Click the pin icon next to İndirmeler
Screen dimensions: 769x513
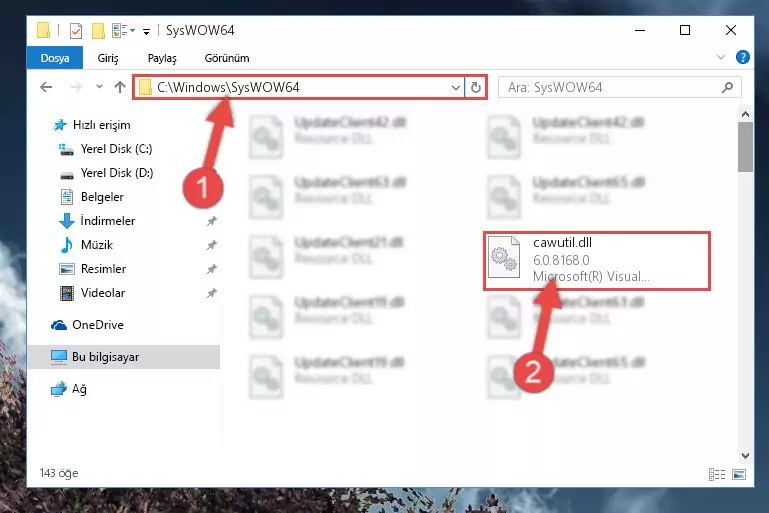pos(211,221)
